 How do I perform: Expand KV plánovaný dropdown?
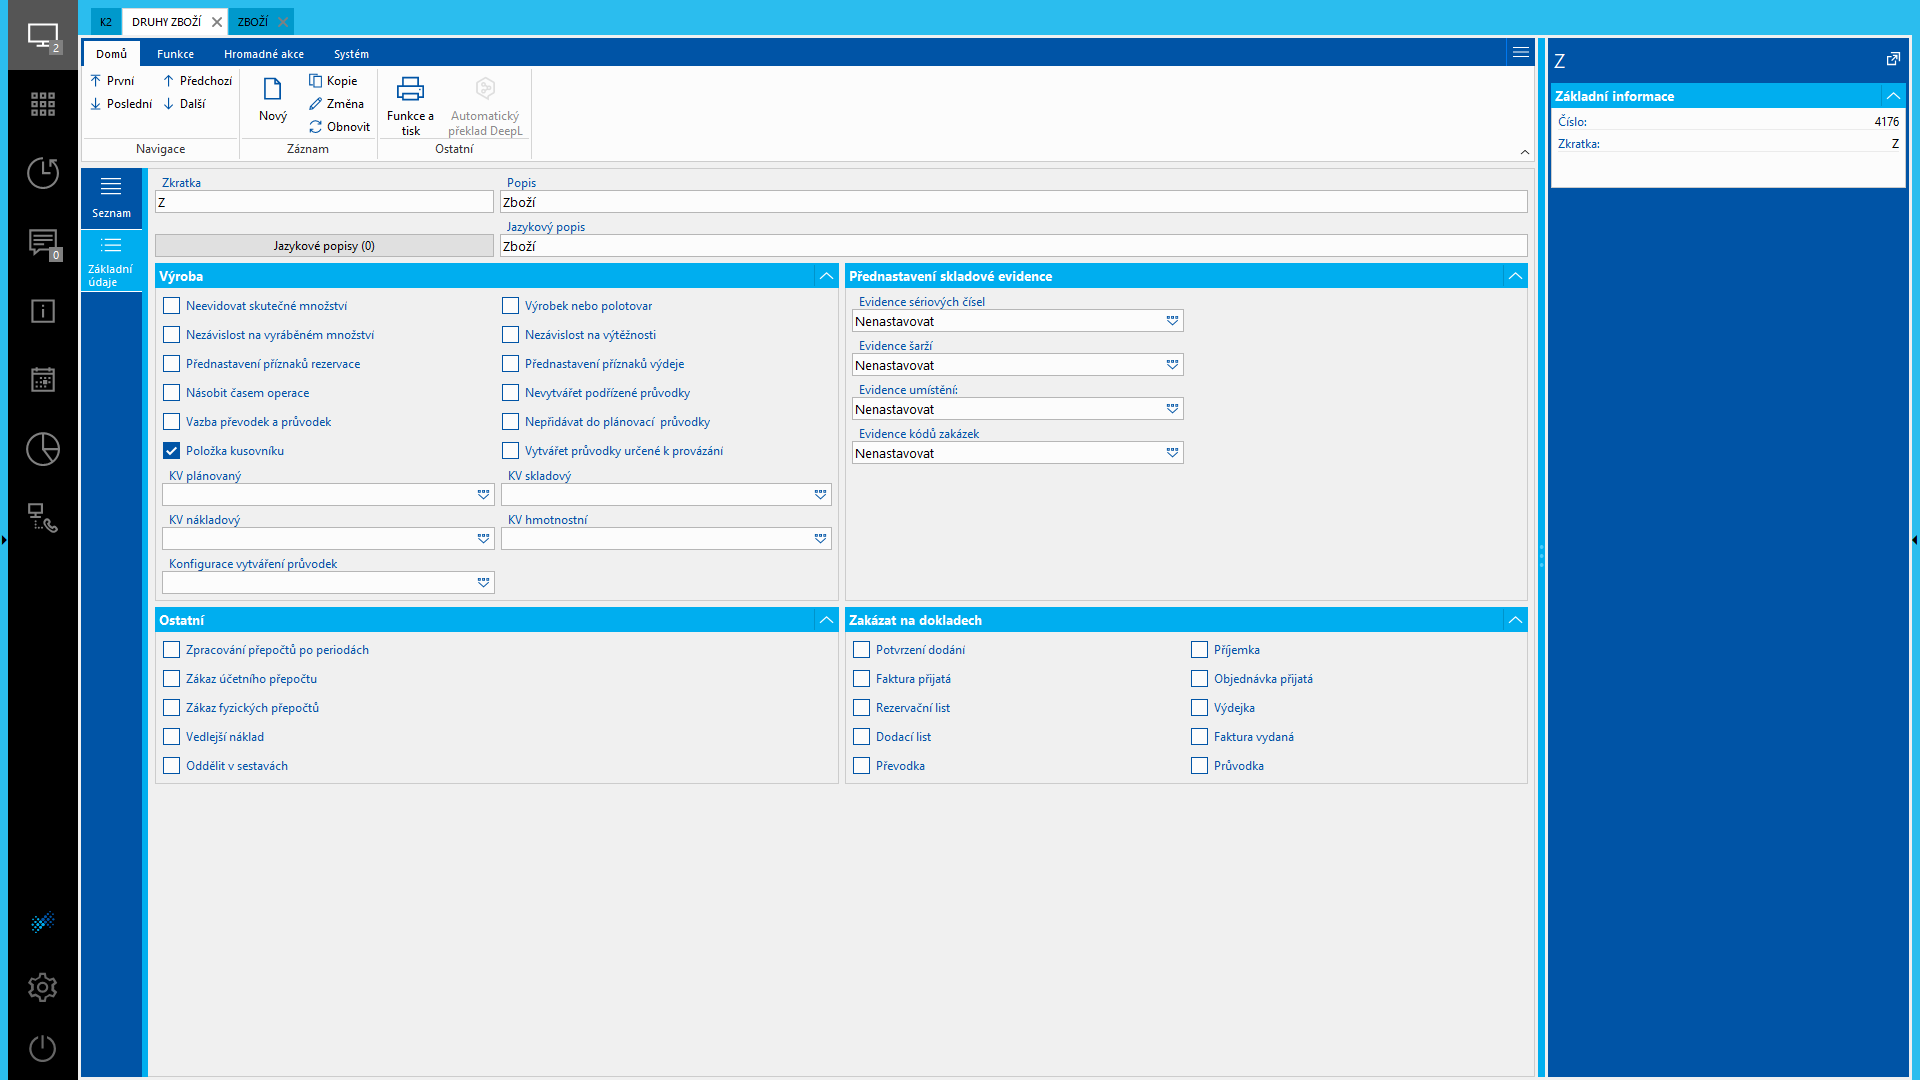tap(483, 494)
